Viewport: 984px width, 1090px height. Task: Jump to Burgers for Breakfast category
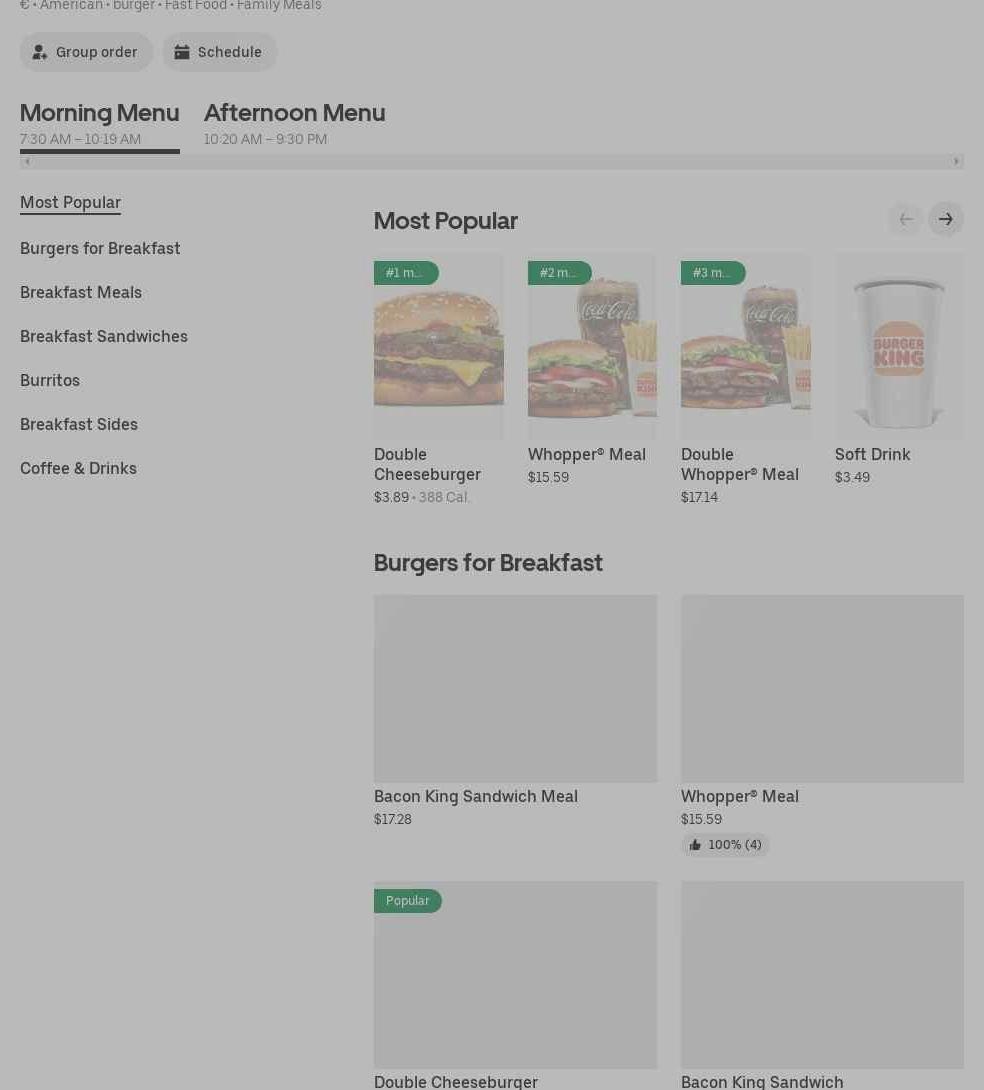100,248
